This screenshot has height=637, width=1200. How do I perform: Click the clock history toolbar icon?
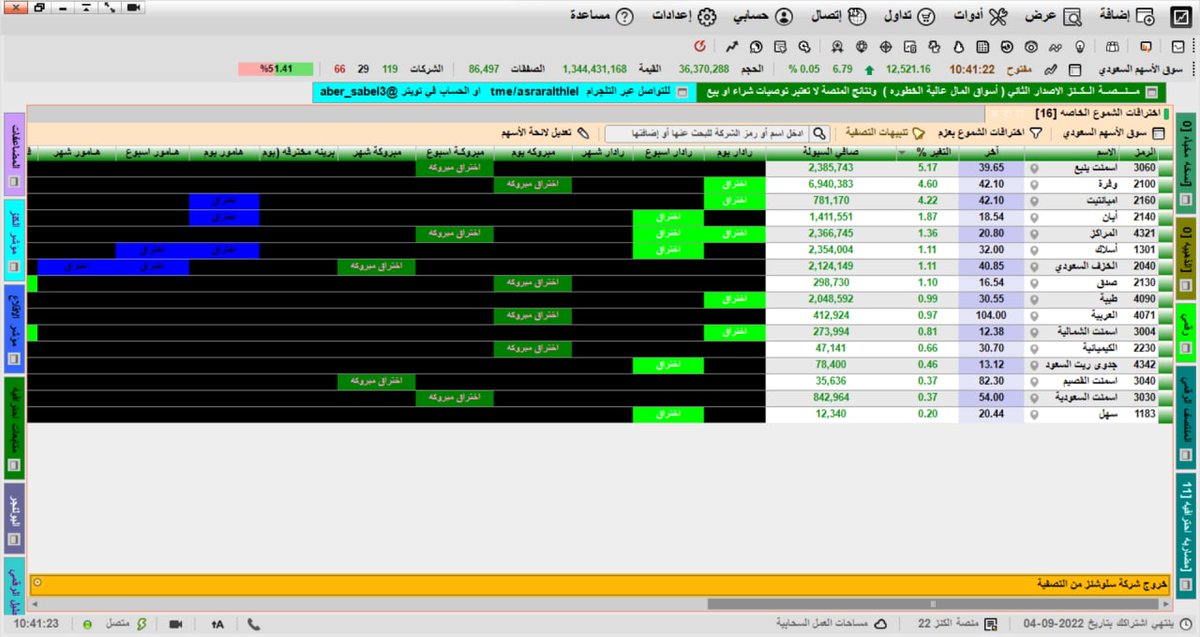[1006, 47]
